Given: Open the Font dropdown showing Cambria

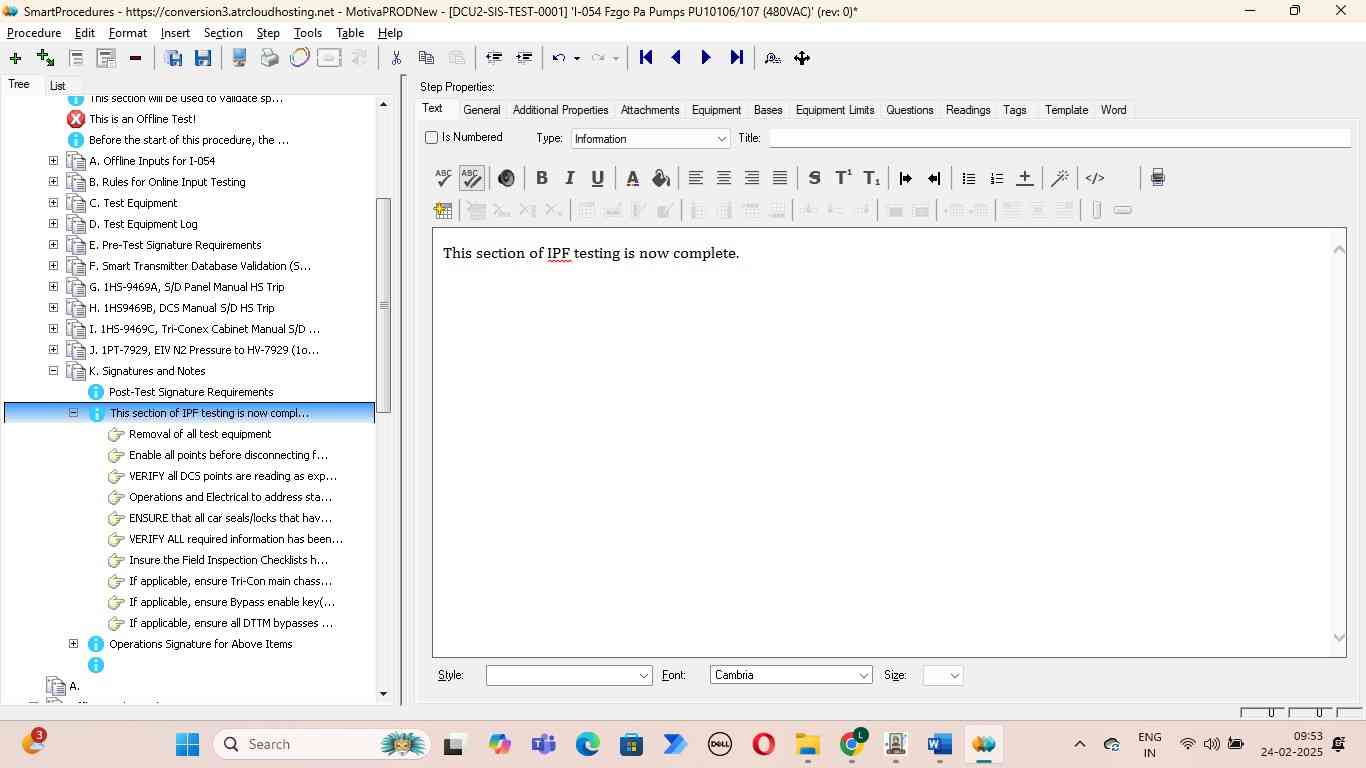Looking at the screenshot, I should click(x=791, y=675).
